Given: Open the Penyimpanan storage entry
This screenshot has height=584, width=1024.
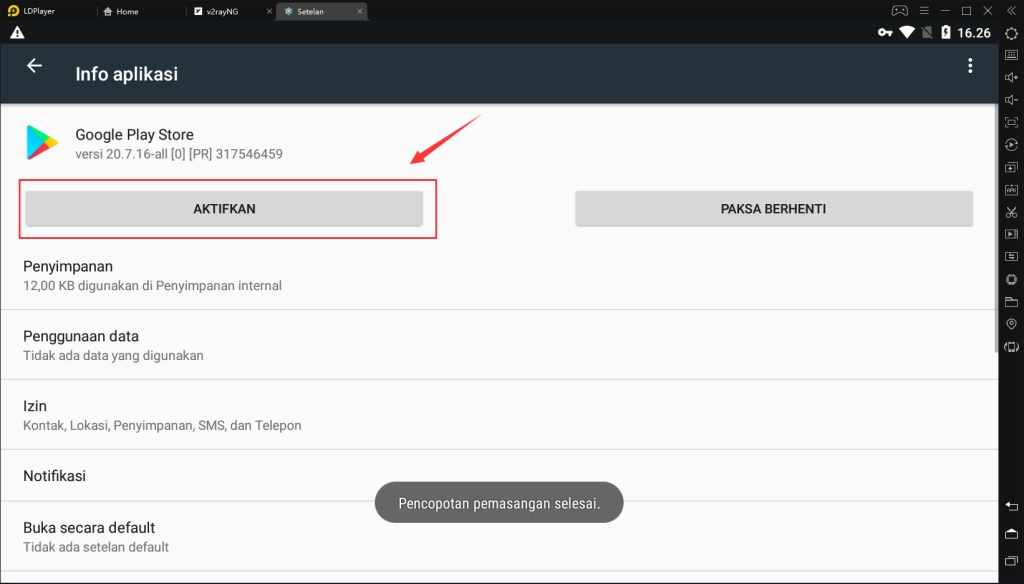Looking at the screenshot, I should (499, 275).
